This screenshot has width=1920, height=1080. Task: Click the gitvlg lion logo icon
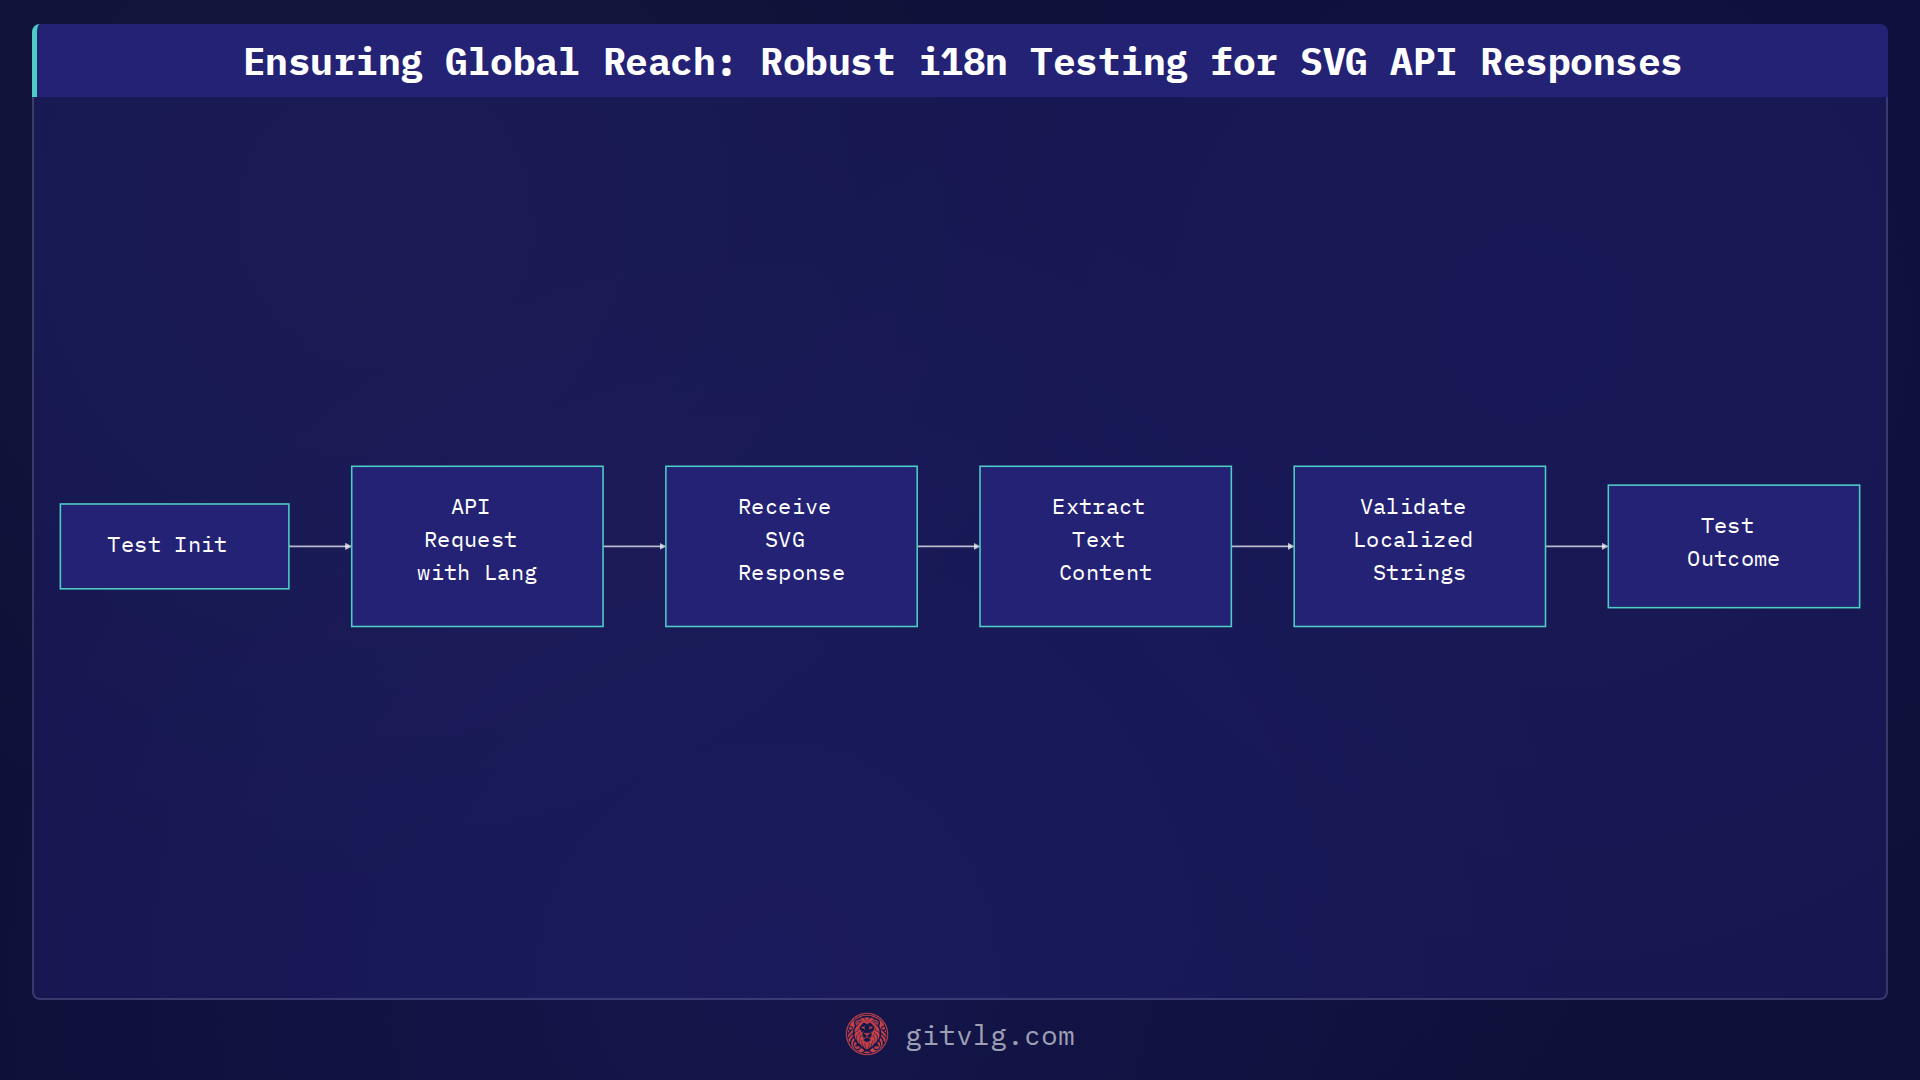[x=867, y=1035]
